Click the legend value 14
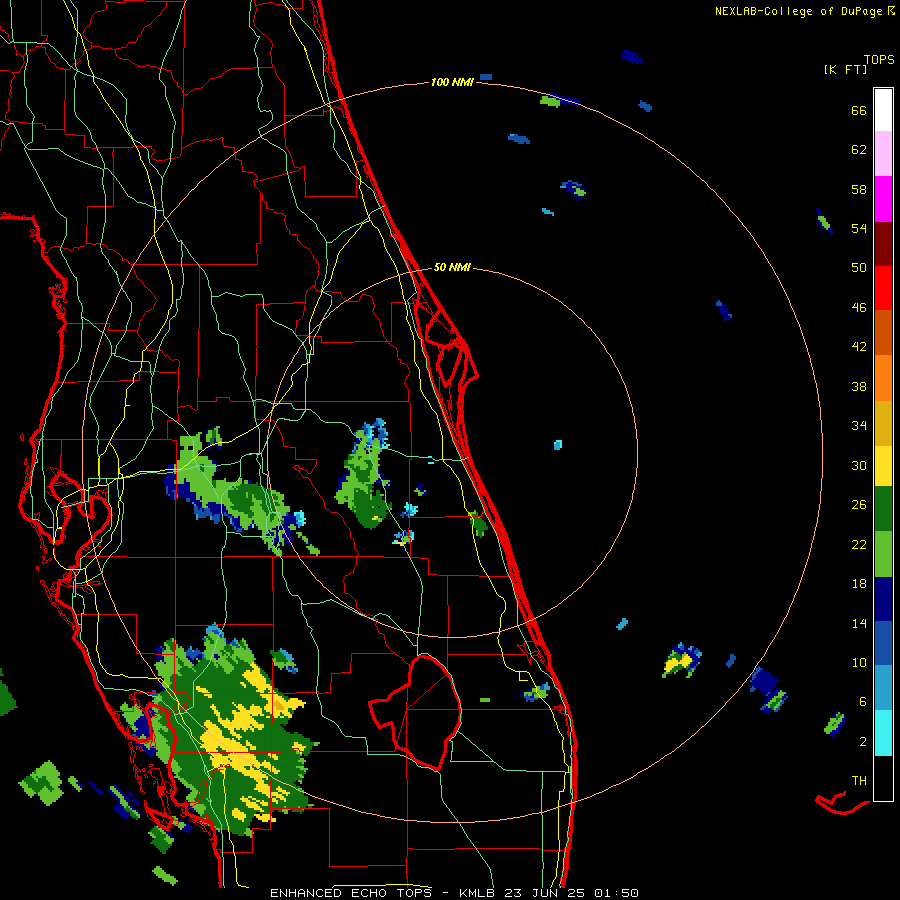 click(859, 623)
